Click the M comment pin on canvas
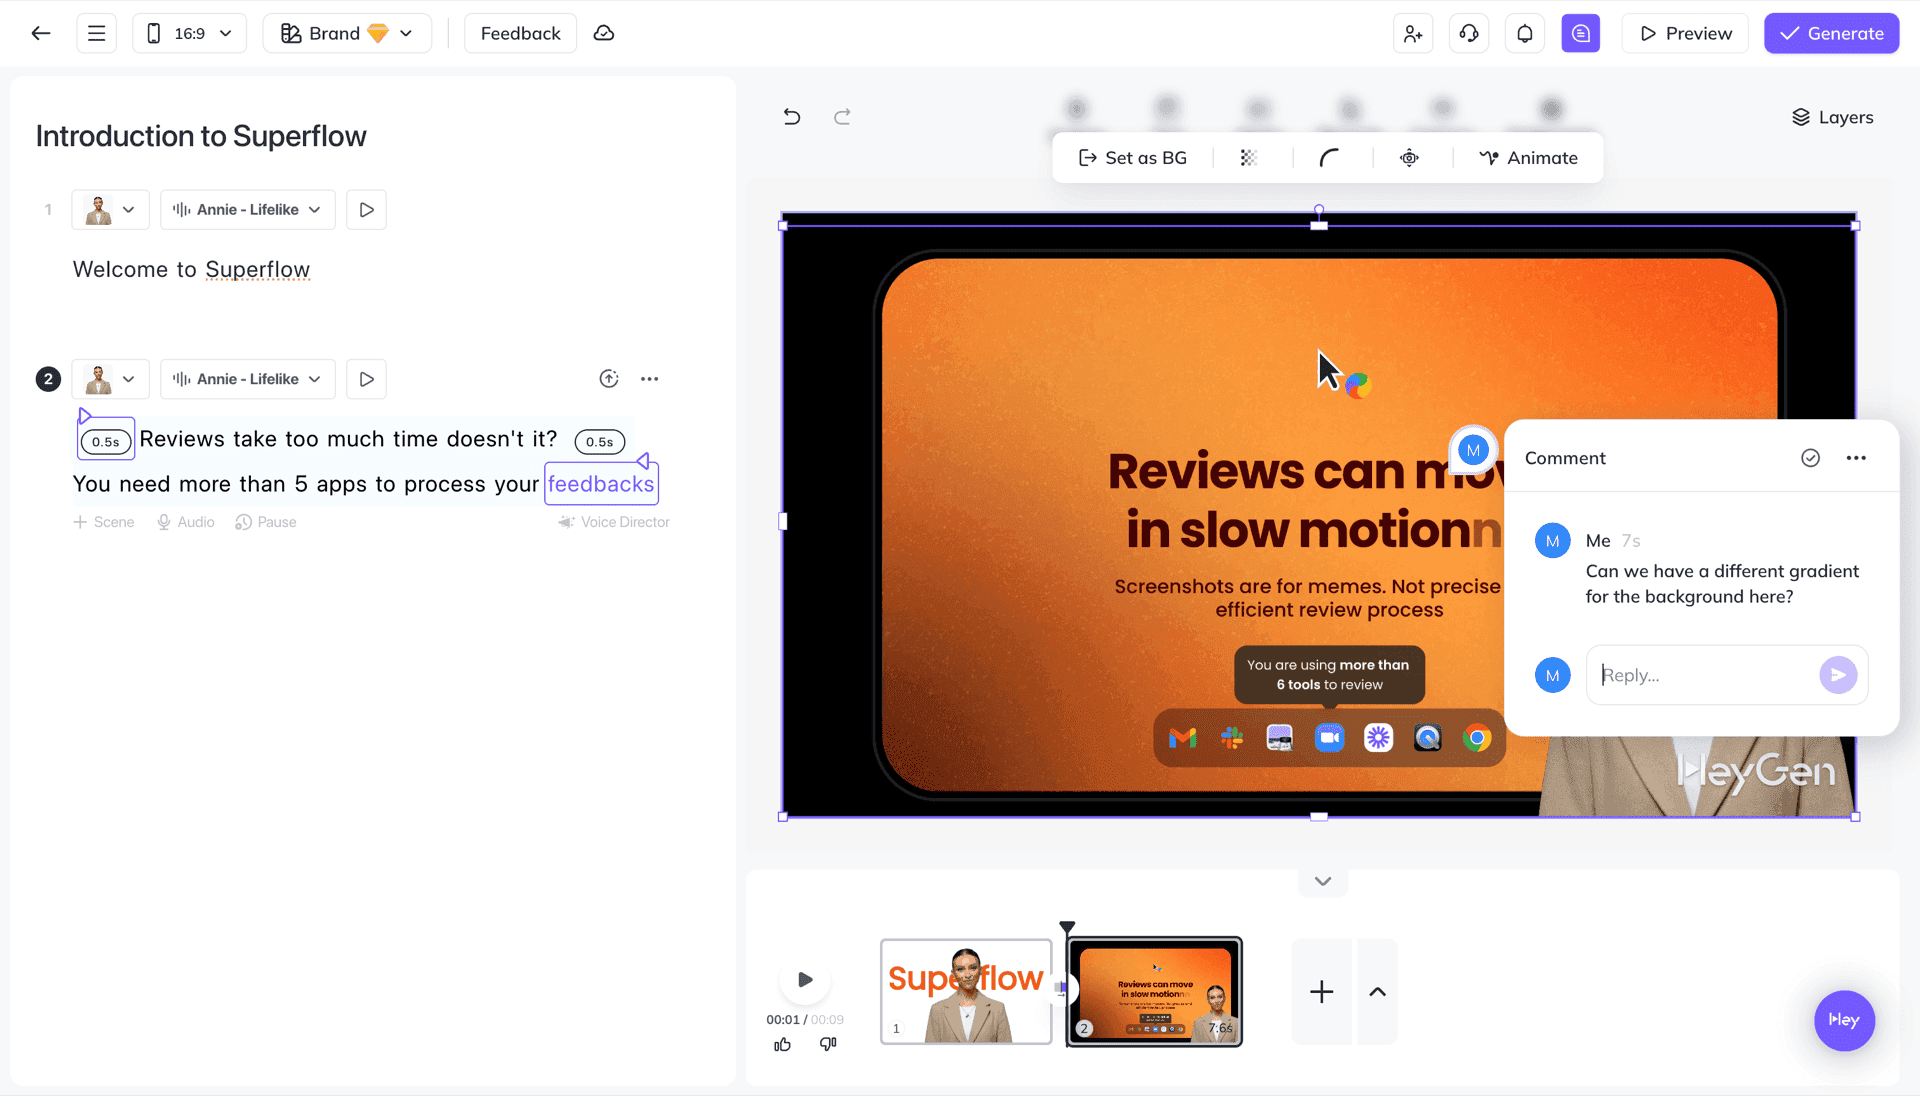This screenshot has width=1920, height=1096. 1473,450
